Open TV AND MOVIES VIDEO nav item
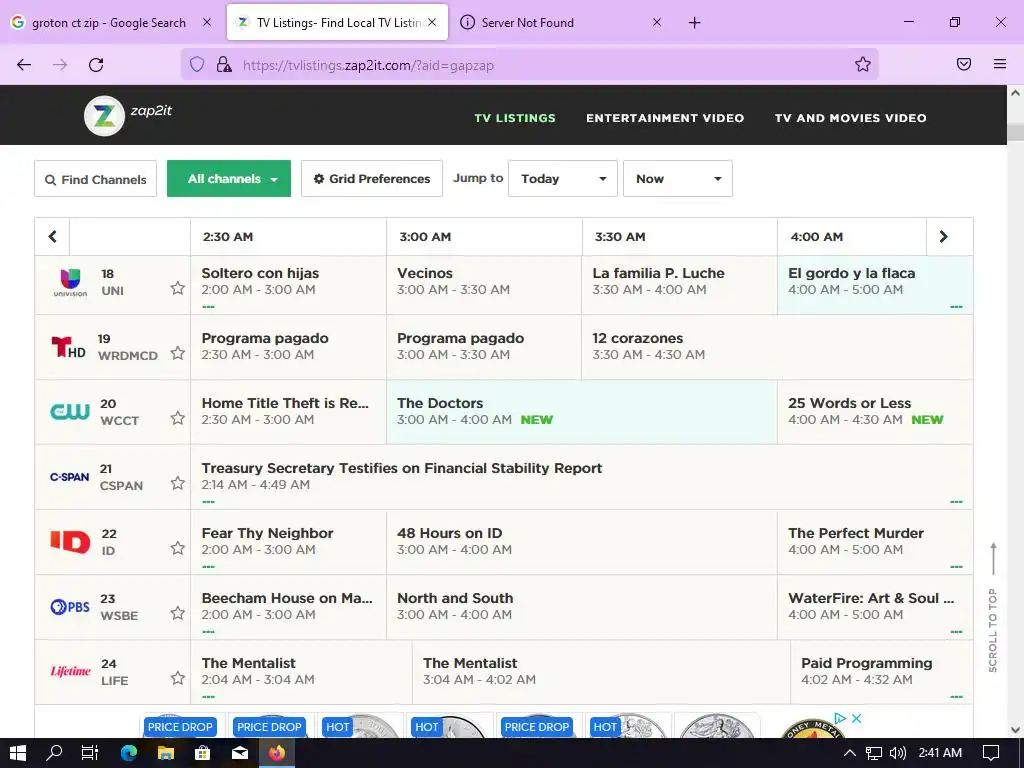 (850, 118)
